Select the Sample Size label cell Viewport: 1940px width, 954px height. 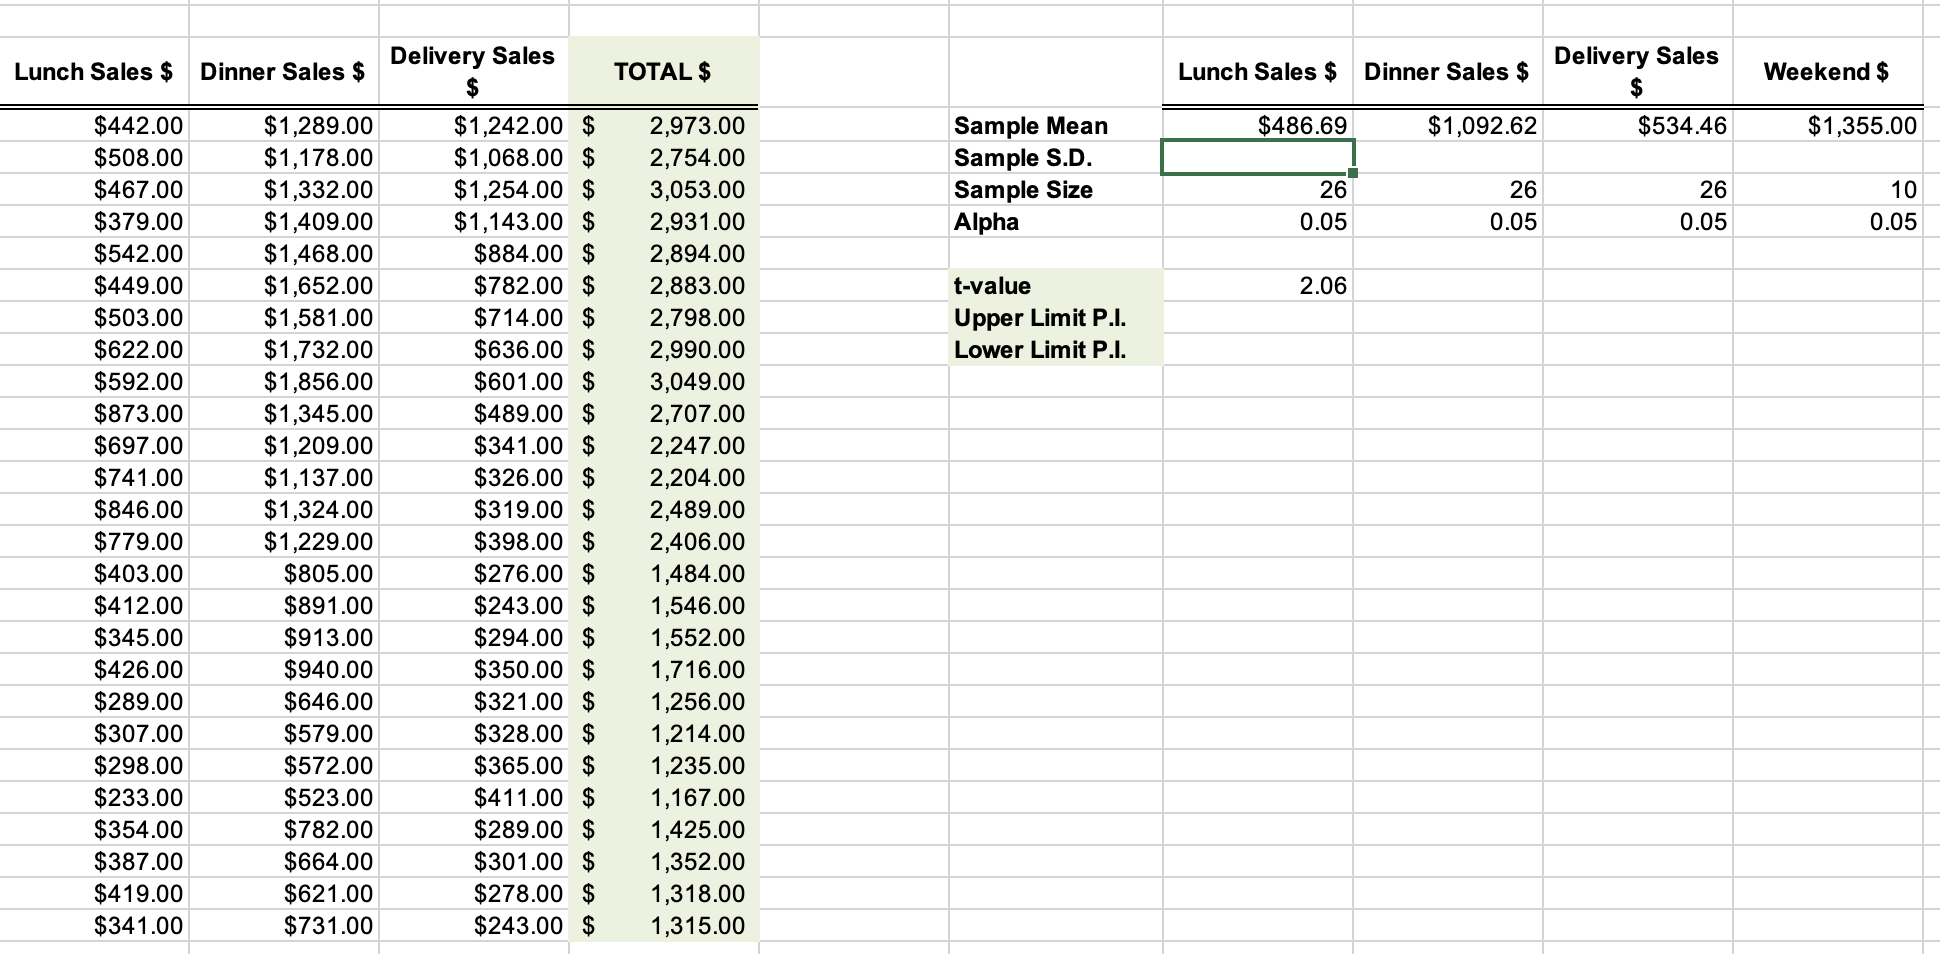tap(1022, 190)
